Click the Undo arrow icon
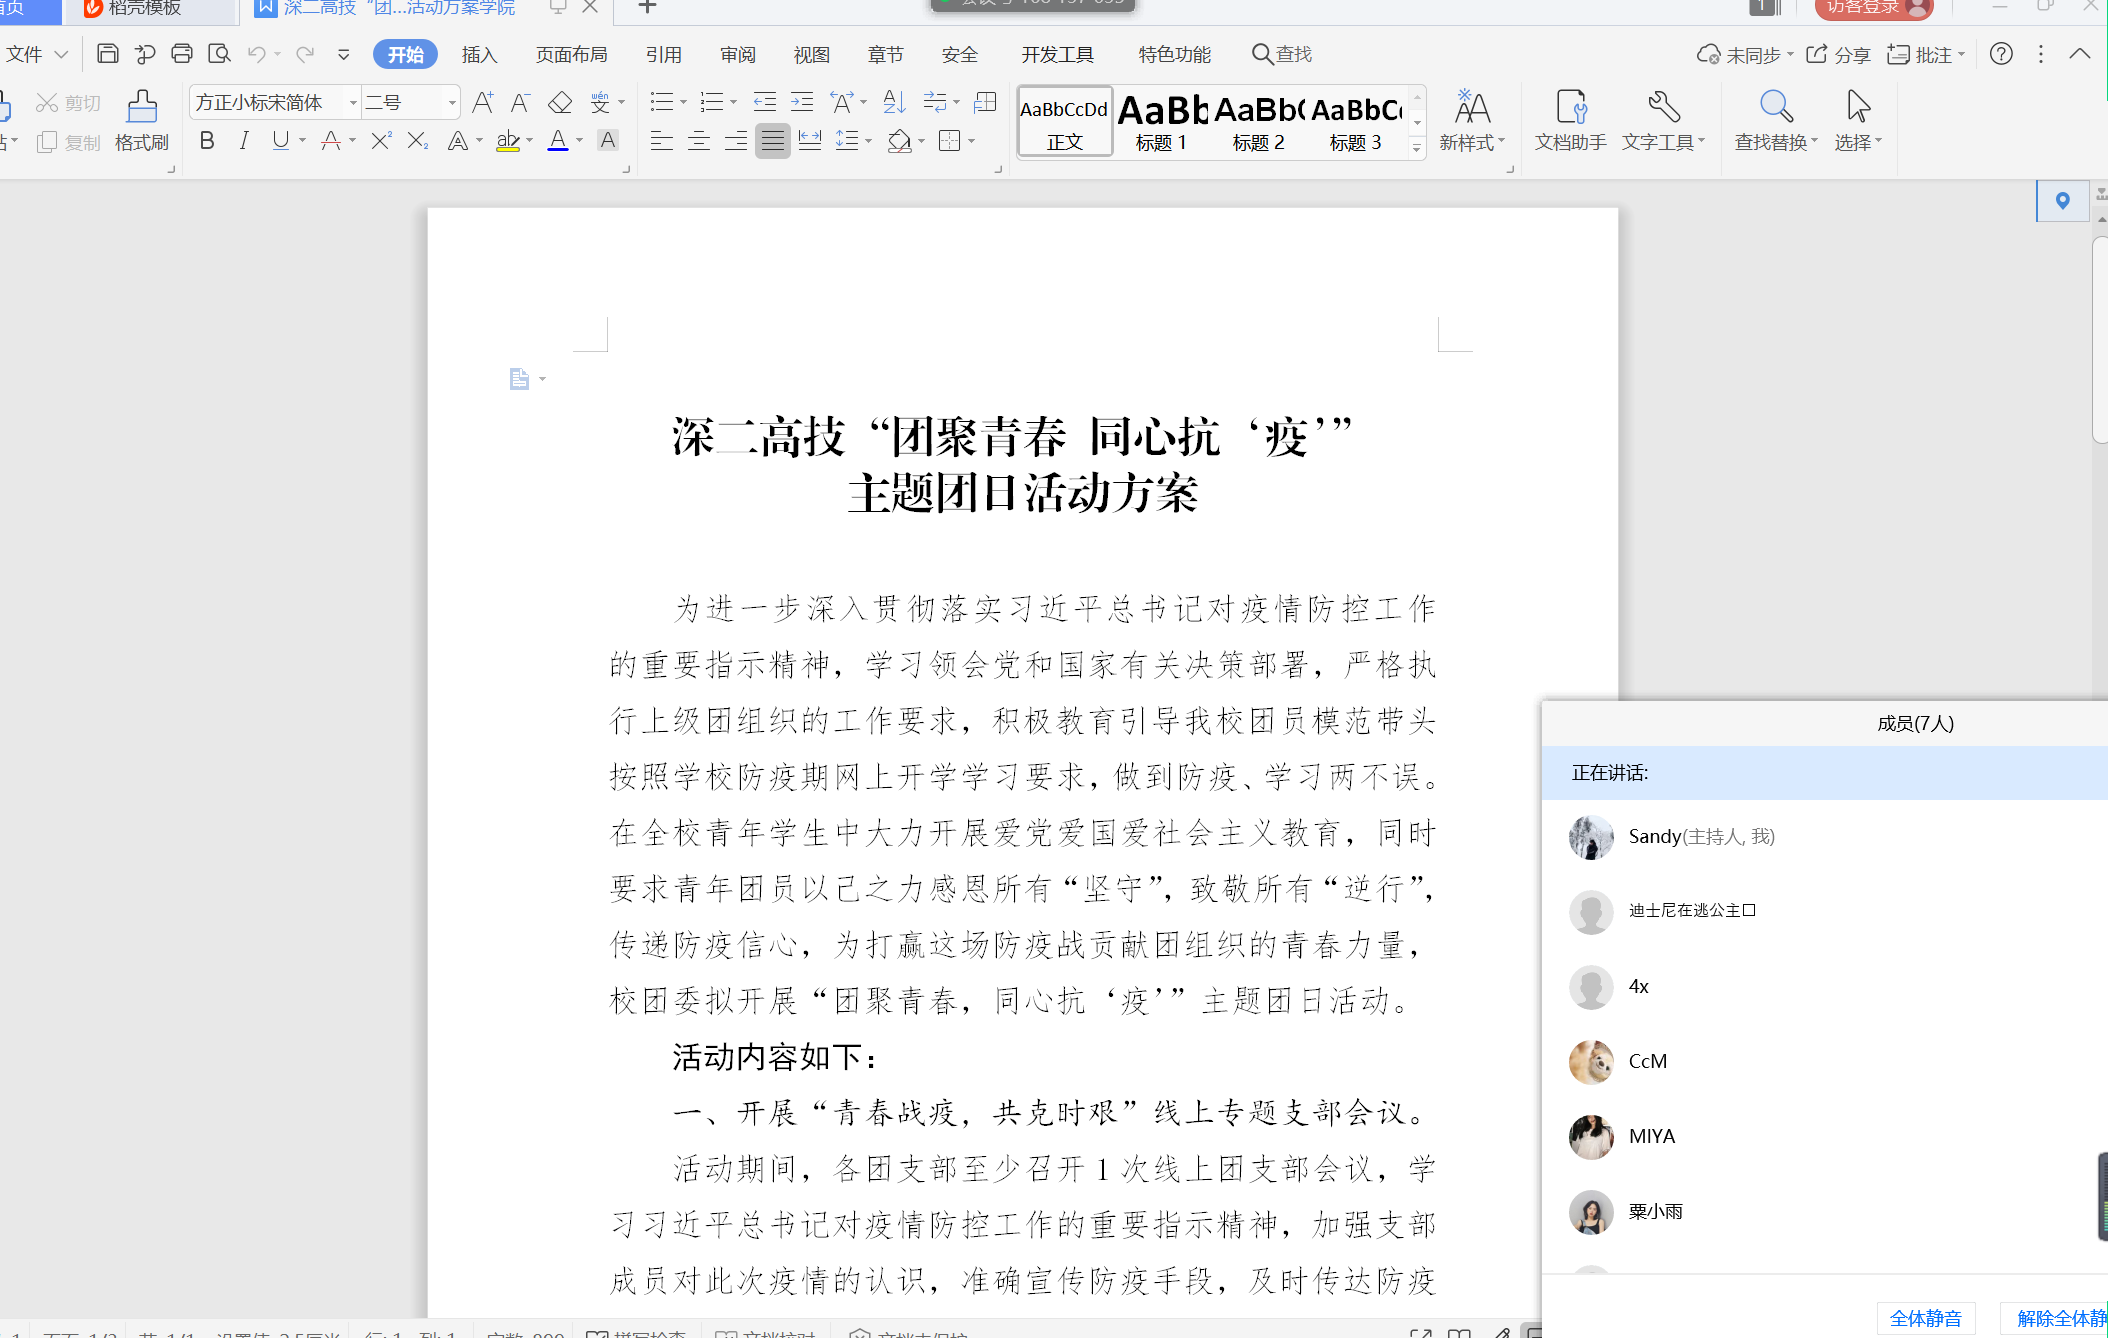Screen dimensions: 2108x1338 (257, 54)
